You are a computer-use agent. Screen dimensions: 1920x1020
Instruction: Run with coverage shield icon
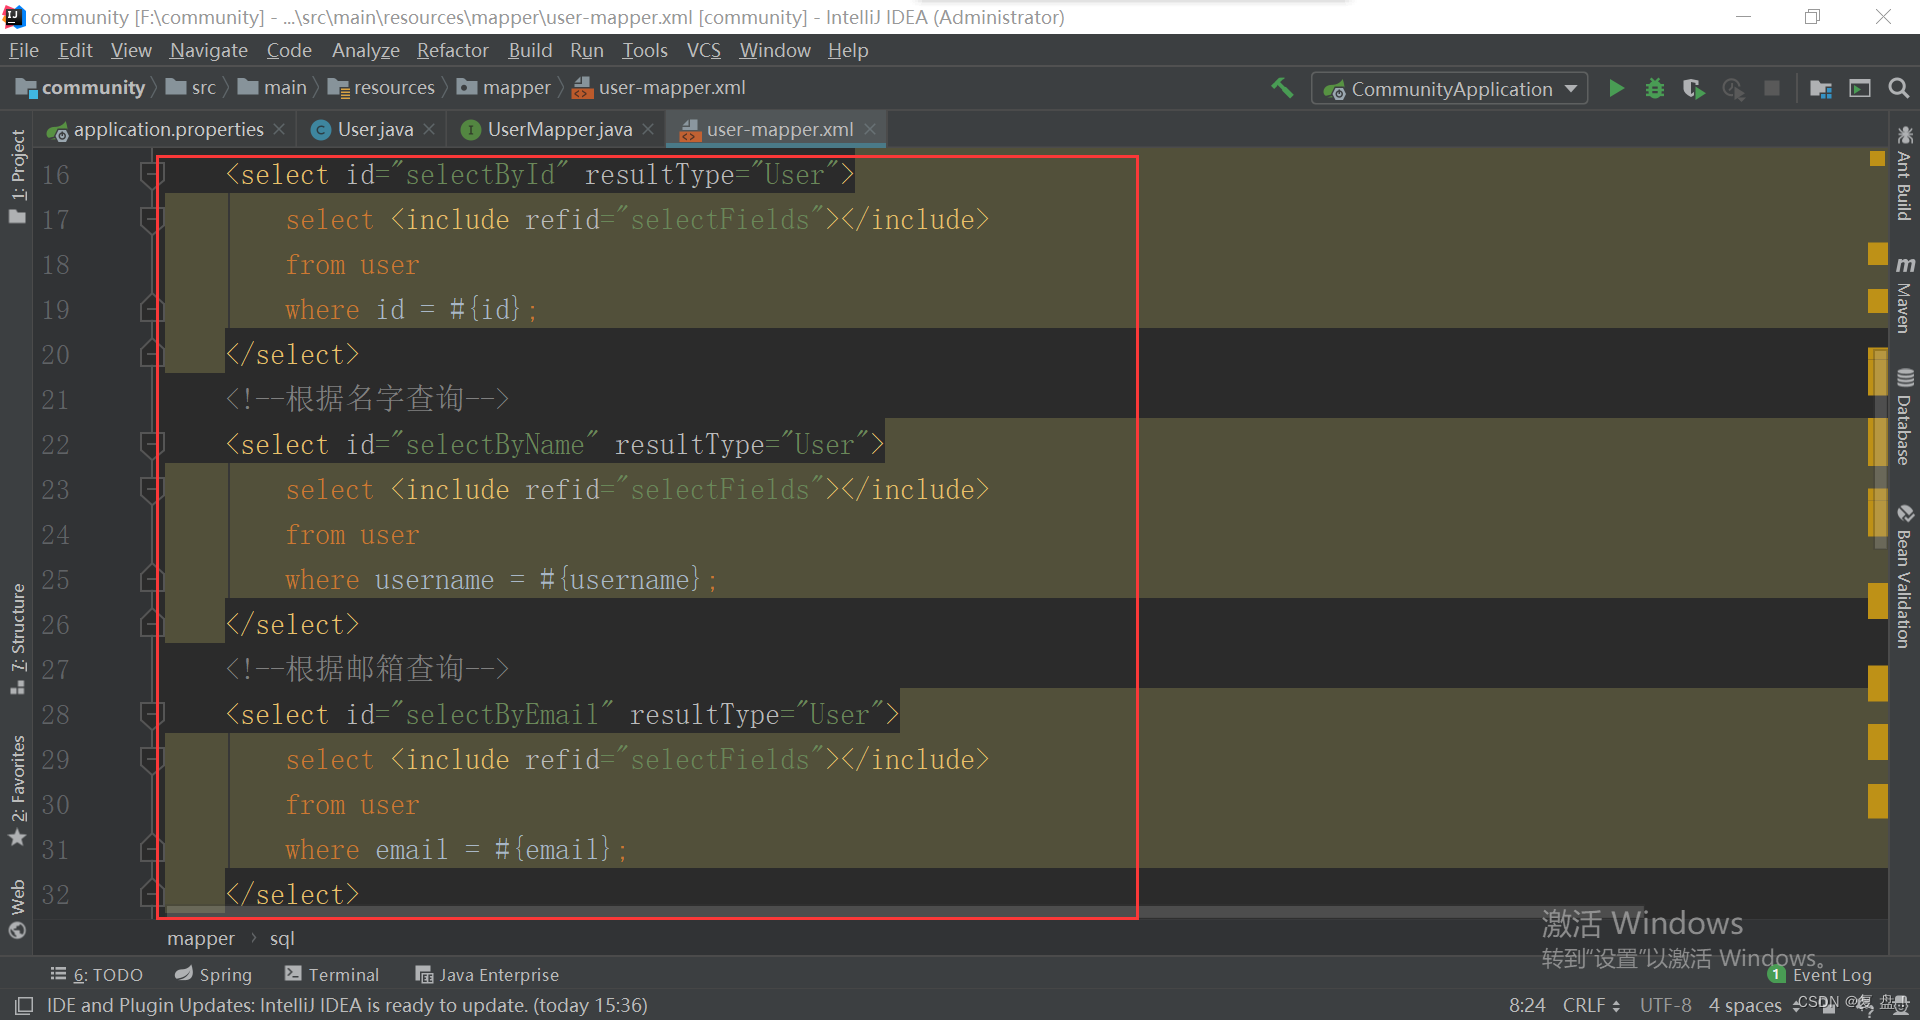click(x=1693, y=89)
